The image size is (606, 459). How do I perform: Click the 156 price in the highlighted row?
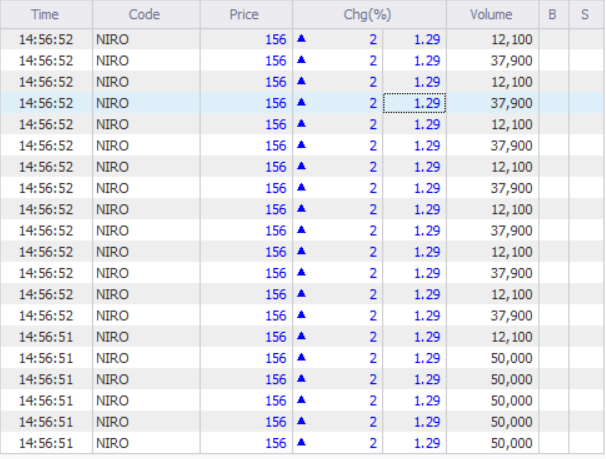[276, 103]
